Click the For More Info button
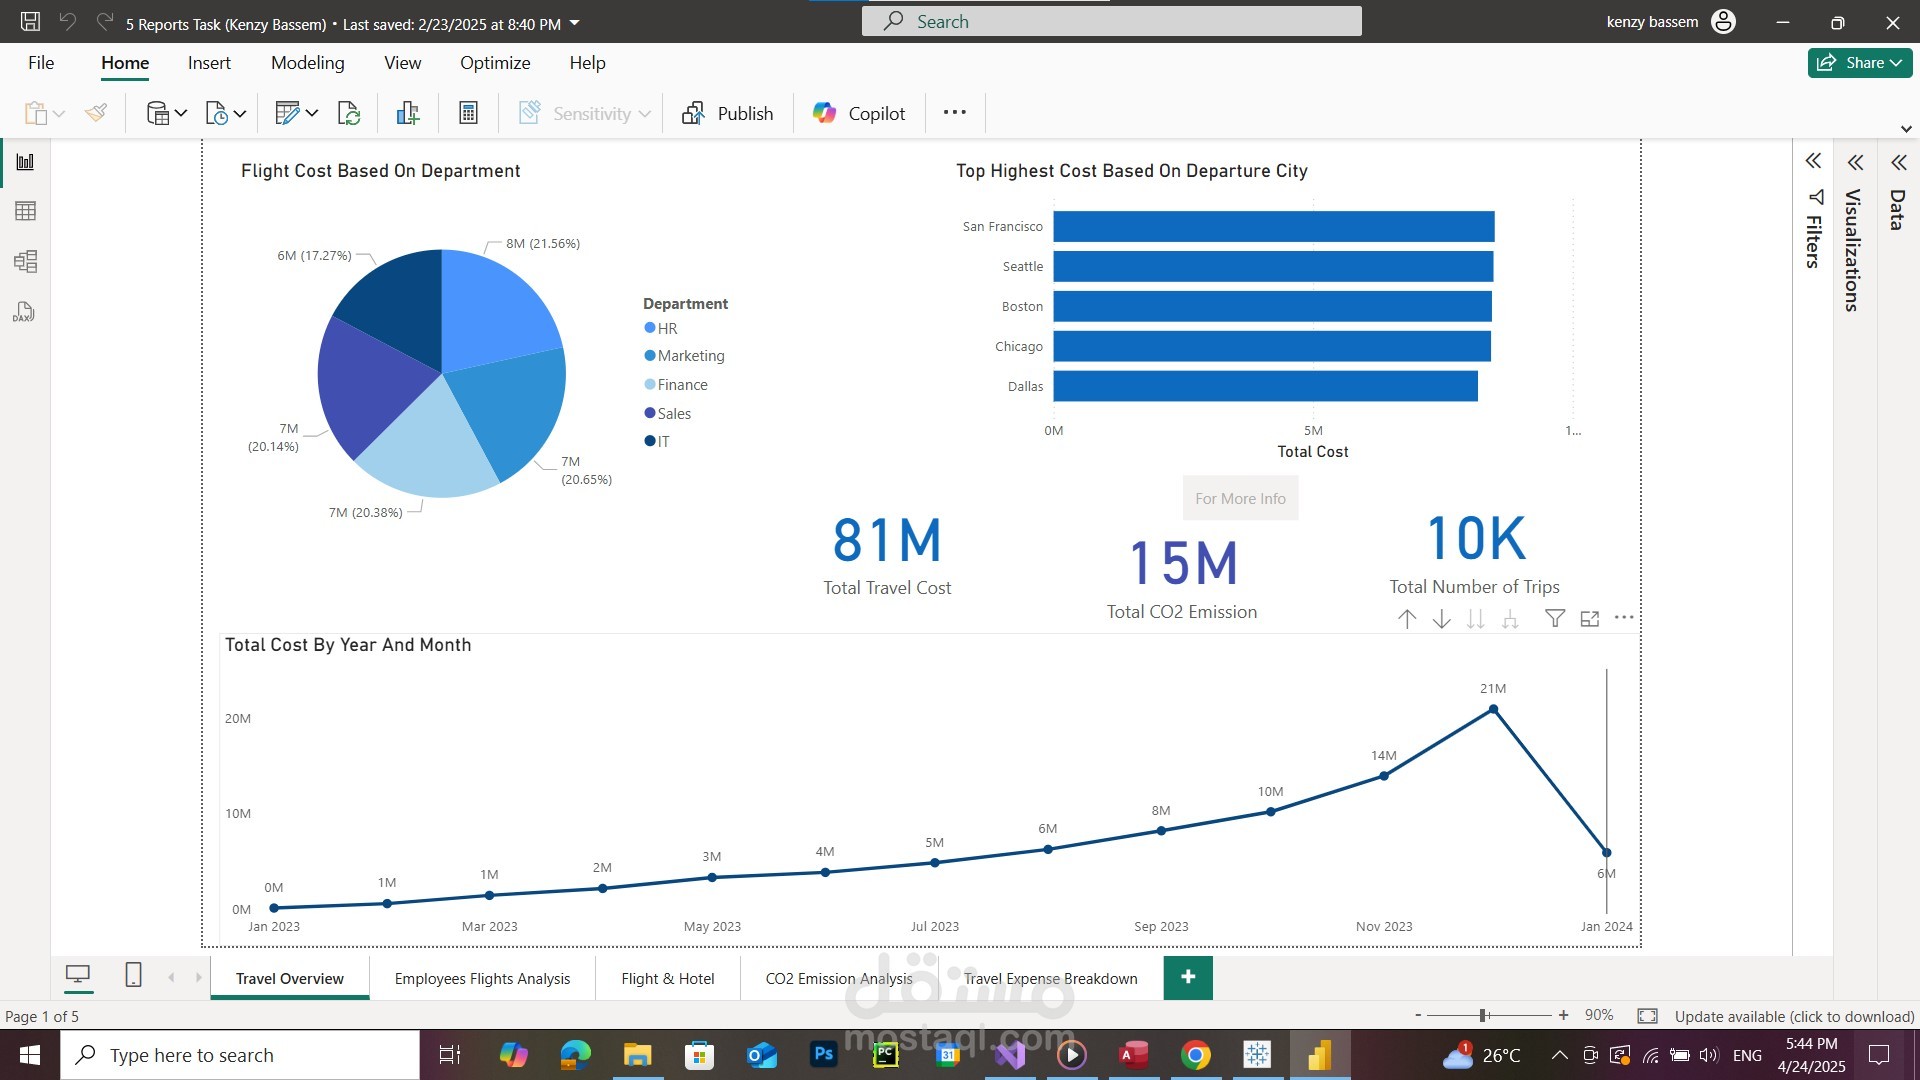The height and width of the screenshot is (1080, 1920). tap(1240, 498)
